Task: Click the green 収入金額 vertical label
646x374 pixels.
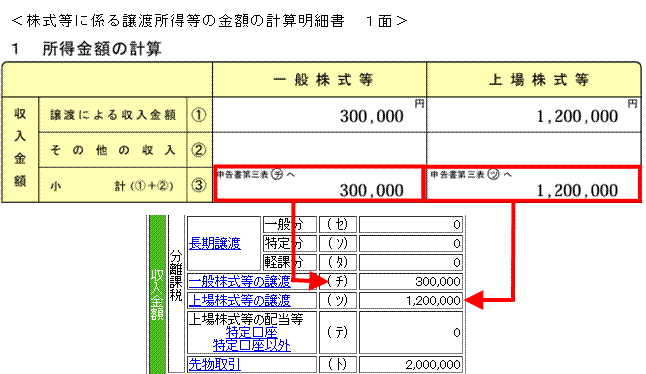Action: point(157,295)
